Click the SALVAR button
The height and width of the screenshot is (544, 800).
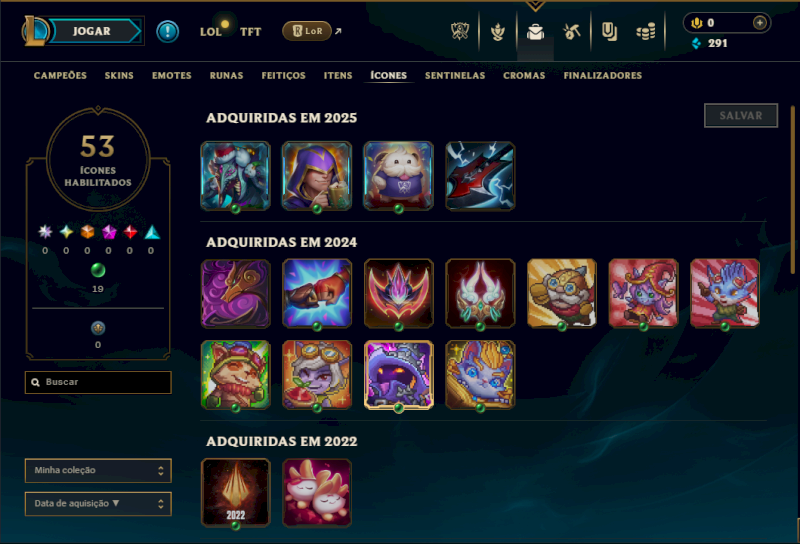tap(741, 116)
